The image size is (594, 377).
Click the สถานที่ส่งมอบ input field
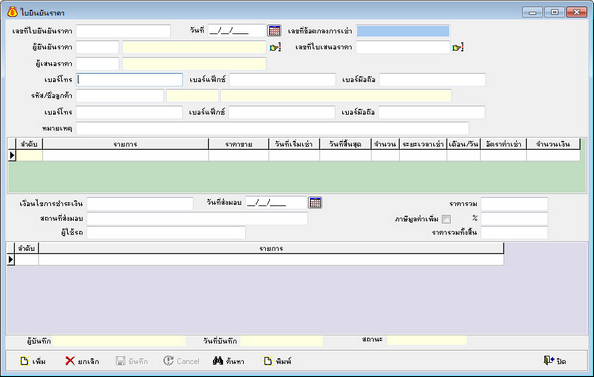197,219
